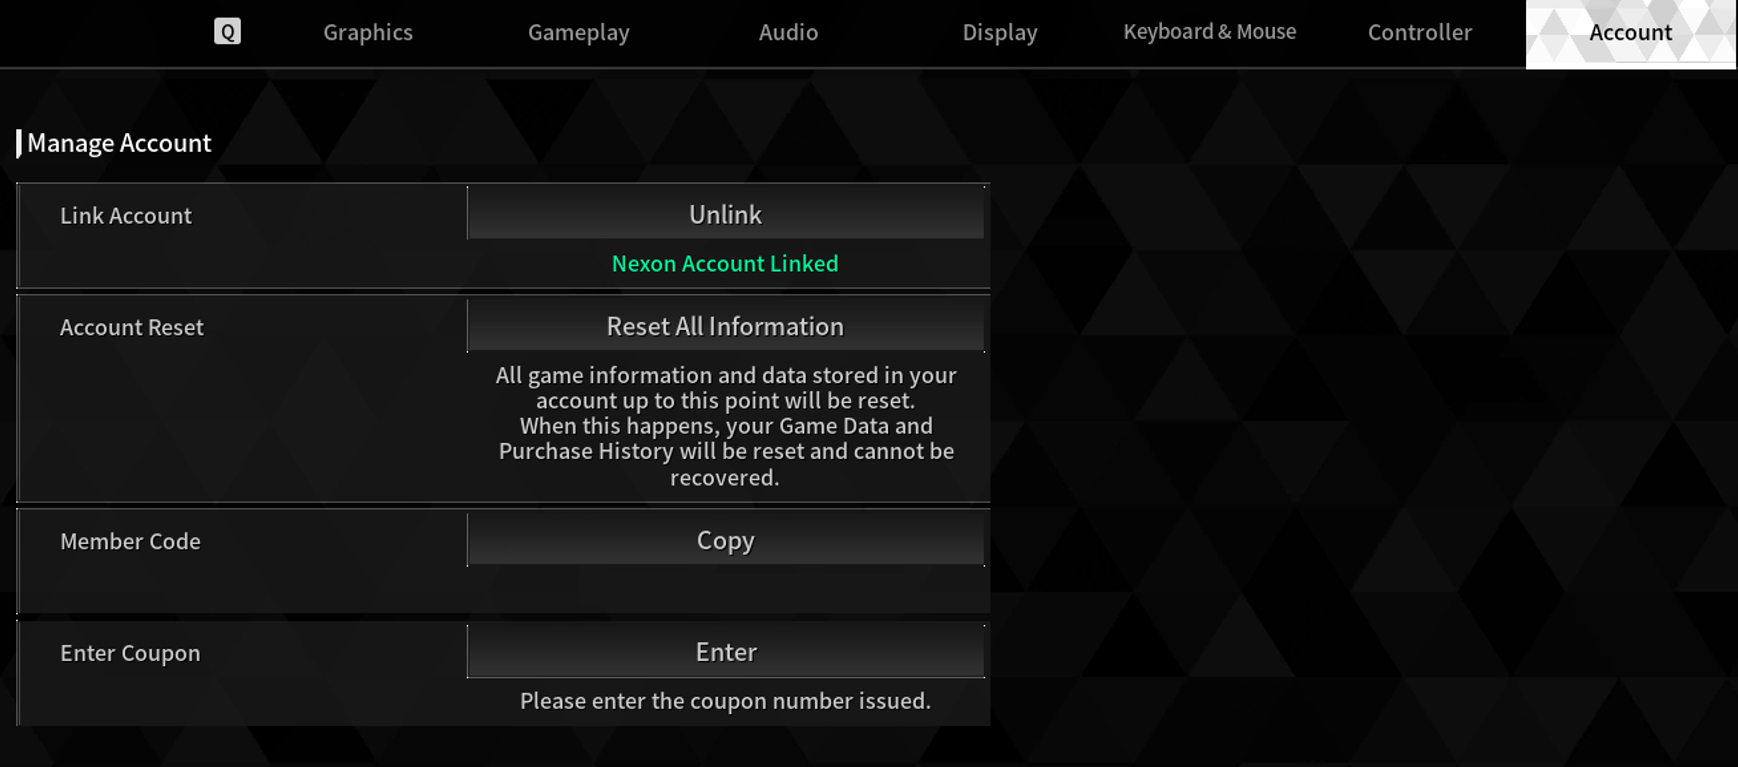Click the Nexon Account Linked status text
The height and width of the screenshot is (767, 1738).
coord(725,263)
